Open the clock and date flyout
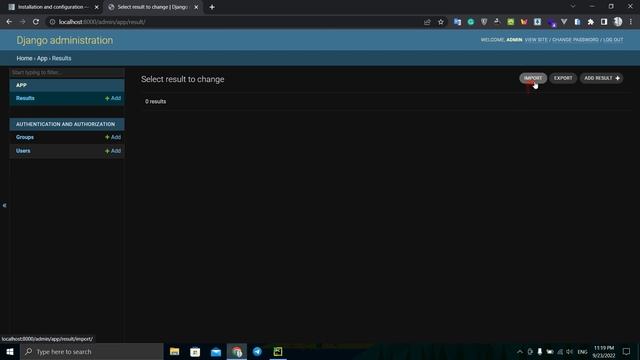 pyautogui.click(x=604, y=351)
